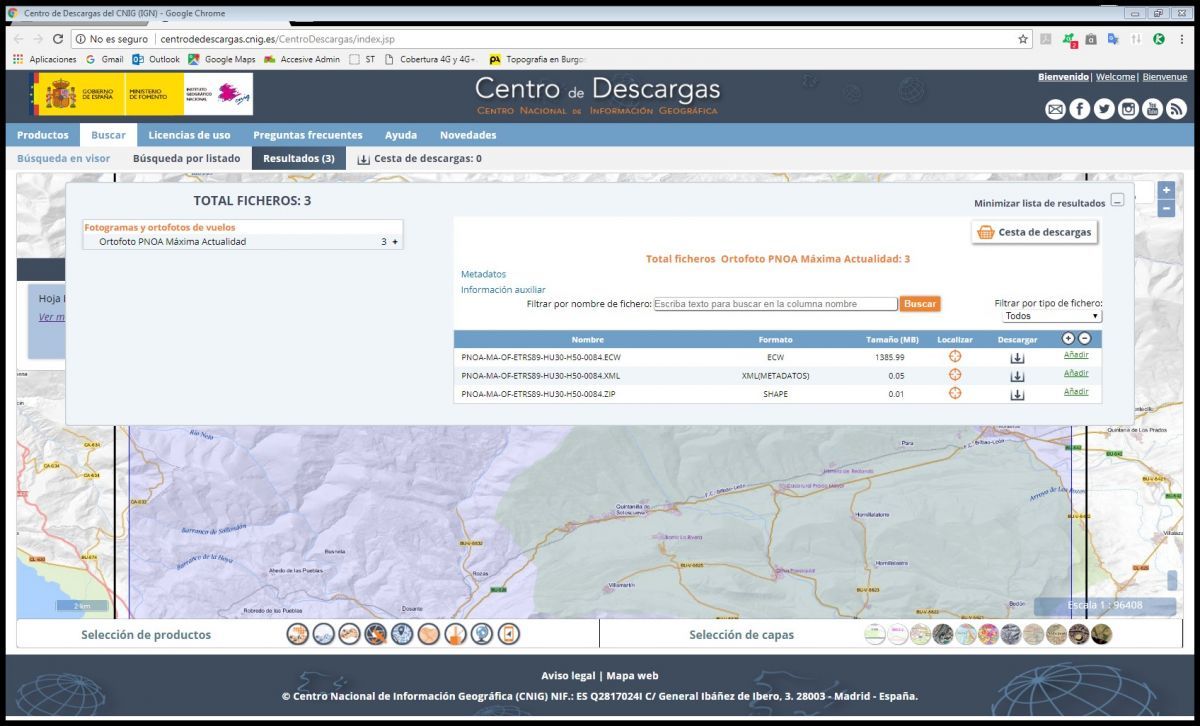This screenshot has height=726, width=1200.
Task: Open the RSS feed icon
Action: (1176, 109)
